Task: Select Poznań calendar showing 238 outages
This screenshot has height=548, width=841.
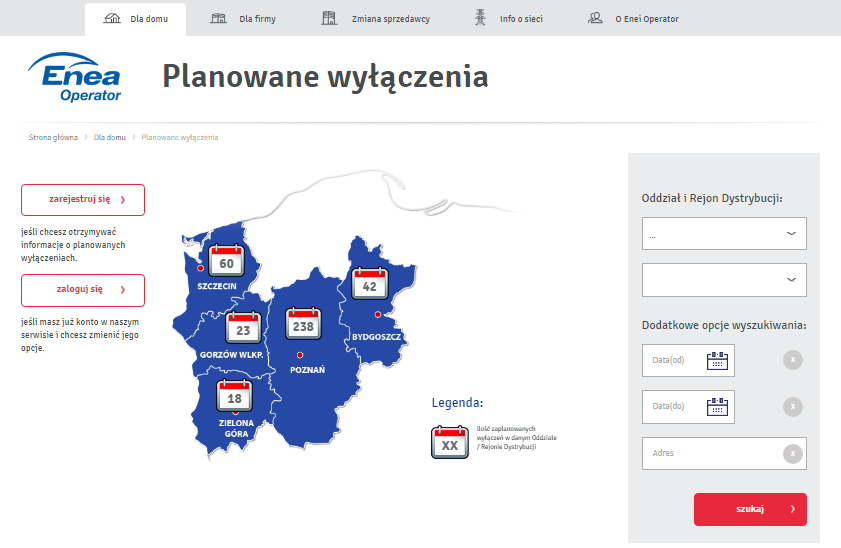Action: (x=303, y=324)
